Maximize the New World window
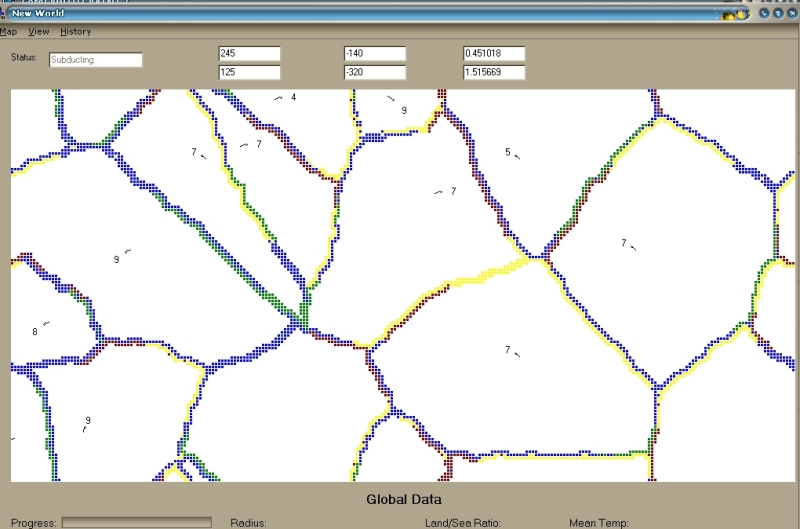Screen dimensions: 800x529 [x=778, y=14]
